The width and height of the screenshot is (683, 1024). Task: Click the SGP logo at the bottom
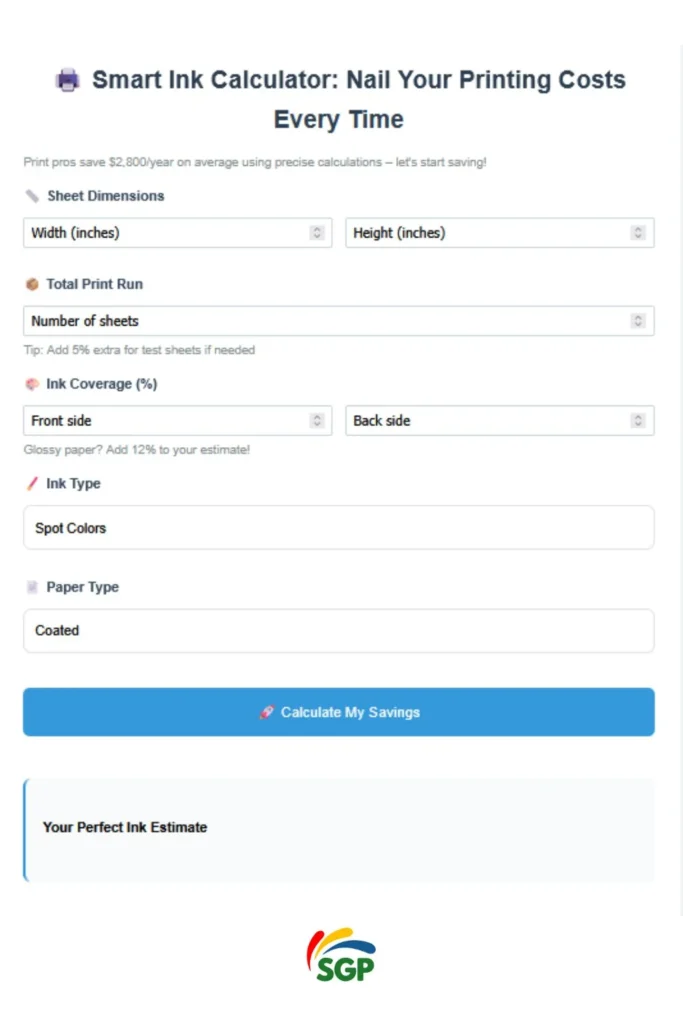pyautogui.click(x=340, y=954)
